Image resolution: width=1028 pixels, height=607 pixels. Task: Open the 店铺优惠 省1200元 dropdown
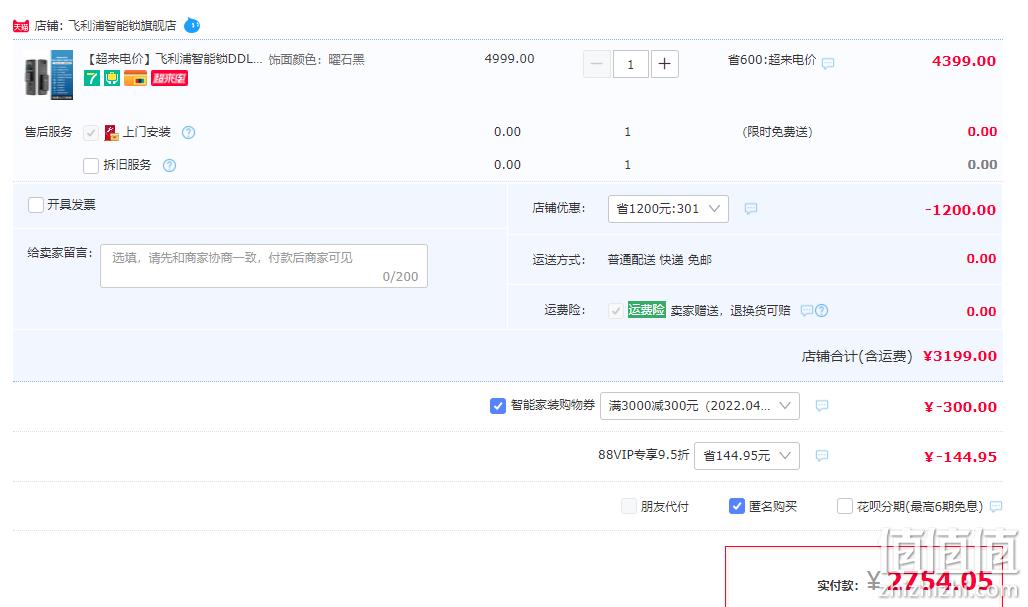(668, 208)
